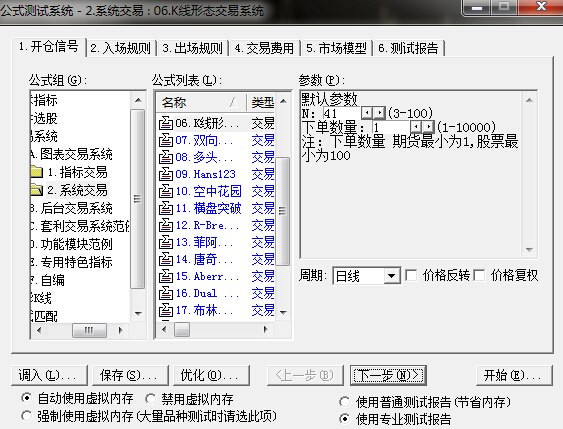Click the formula icon beside 10.空中花园
Screen dimensions: 563x429
(166, 191)
